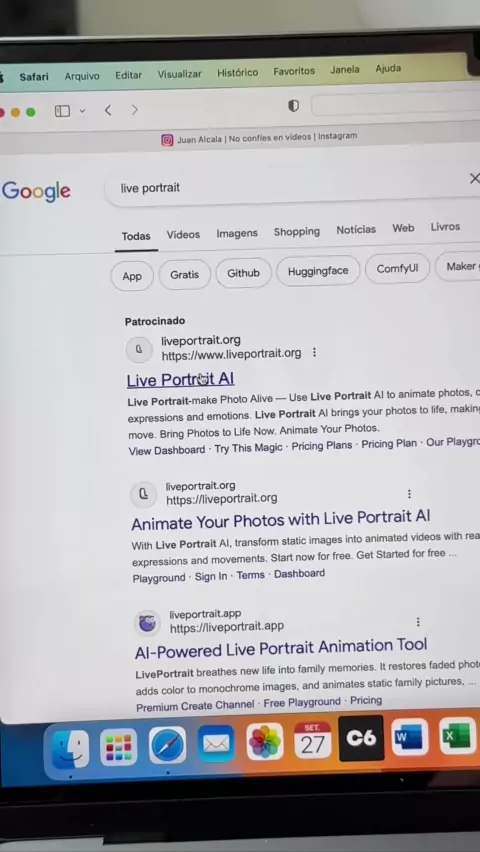Open Photos app in the dock
Image resolution: width=480 pixels, height=852 pixels.
click(265, 741)
